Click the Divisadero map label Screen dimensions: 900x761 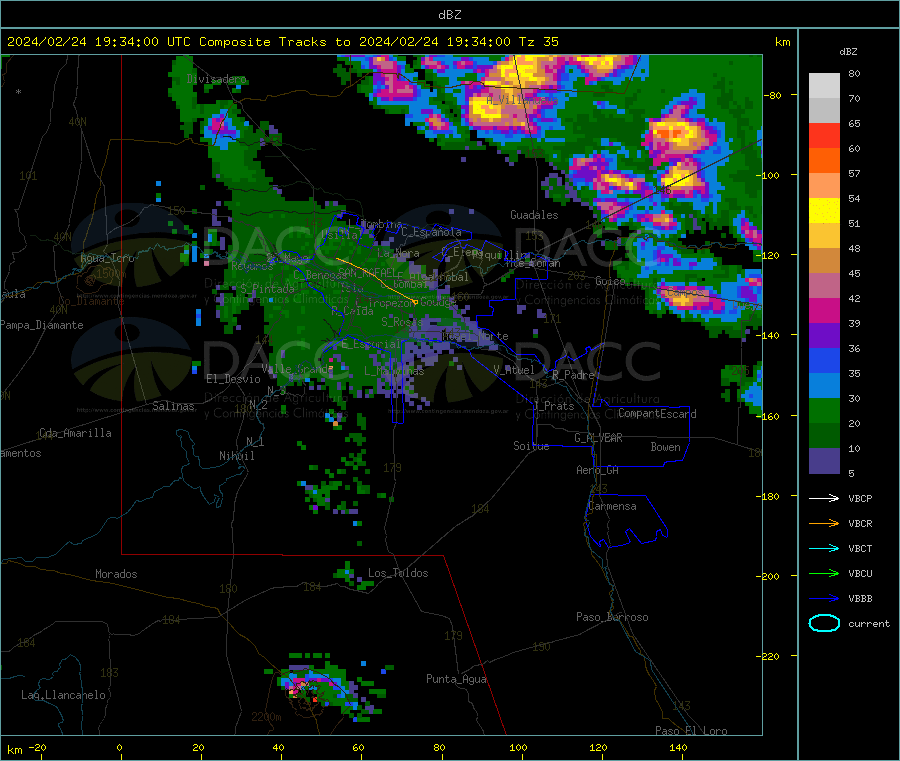(216, 79)
